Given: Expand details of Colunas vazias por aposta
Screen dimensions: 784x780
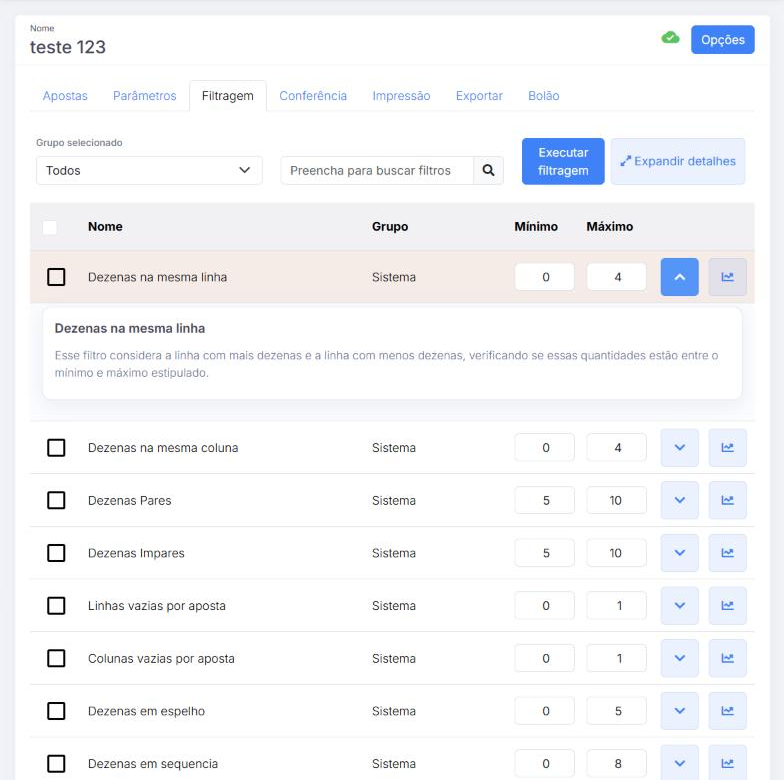Looking at the screenshot, I should pyautogui.click(x=680, y=658).
